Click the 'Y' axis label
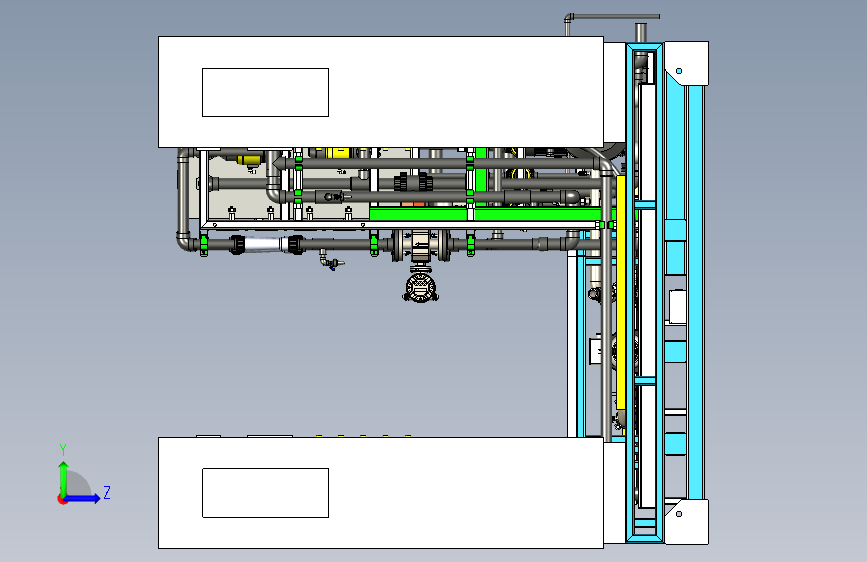Viewport: 867px width, 562px height. tap(63, 450)
